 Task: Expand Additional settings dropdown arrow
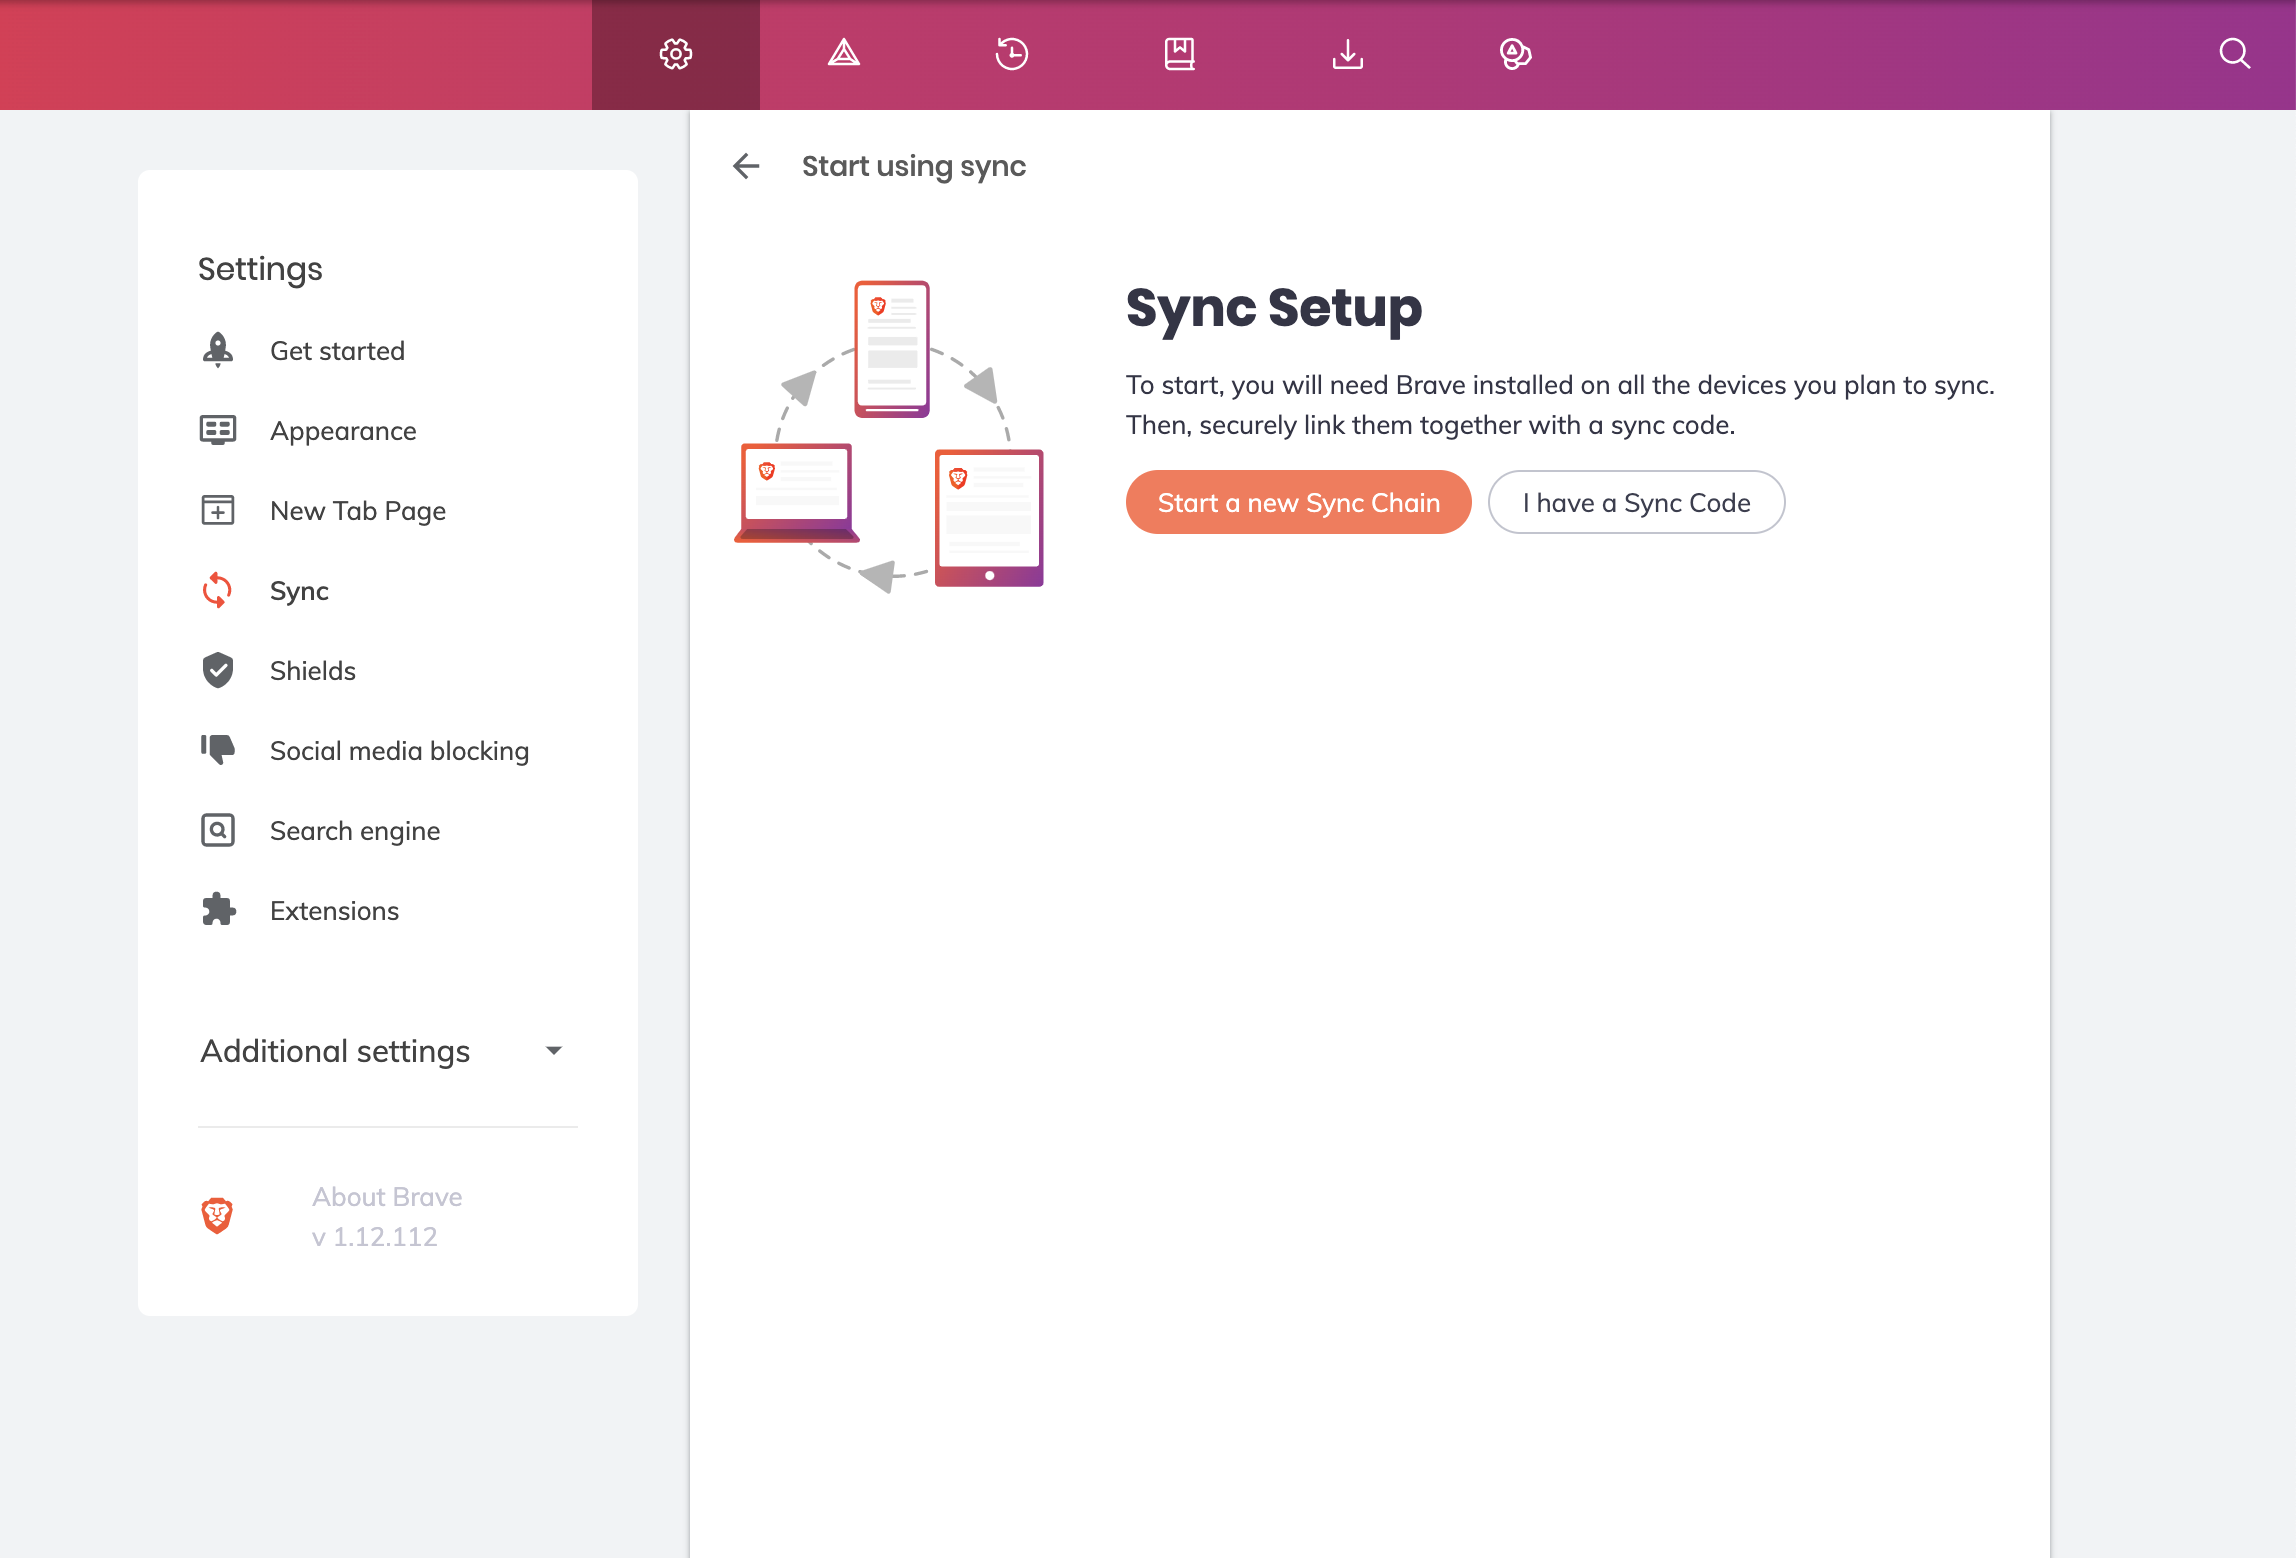(x=553, y=1051)
